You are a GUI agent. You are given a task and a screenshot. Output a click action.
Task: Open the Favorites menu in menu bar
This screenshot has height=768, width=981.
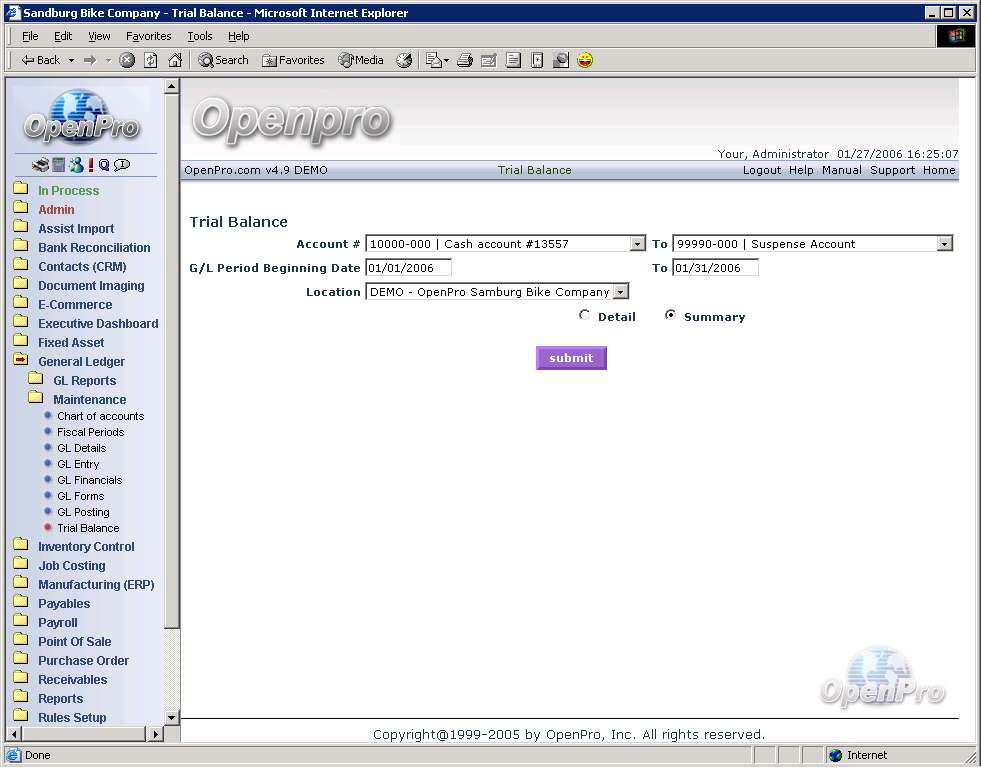pos(148,36)
